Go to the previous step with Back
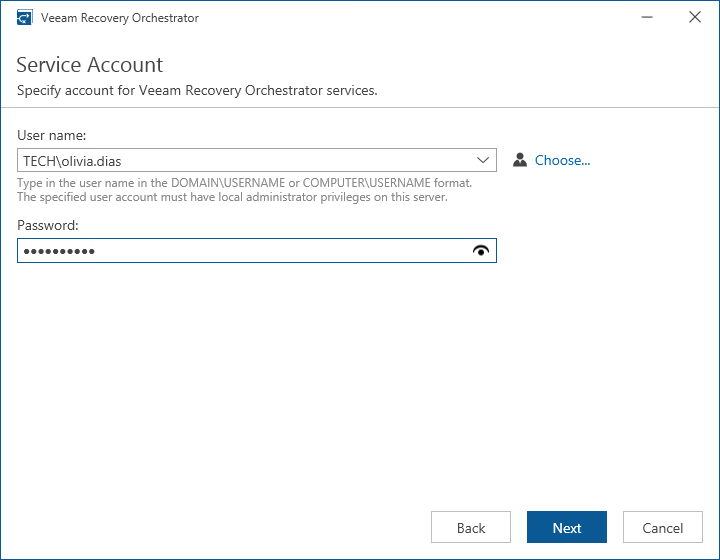 point(471,528)
